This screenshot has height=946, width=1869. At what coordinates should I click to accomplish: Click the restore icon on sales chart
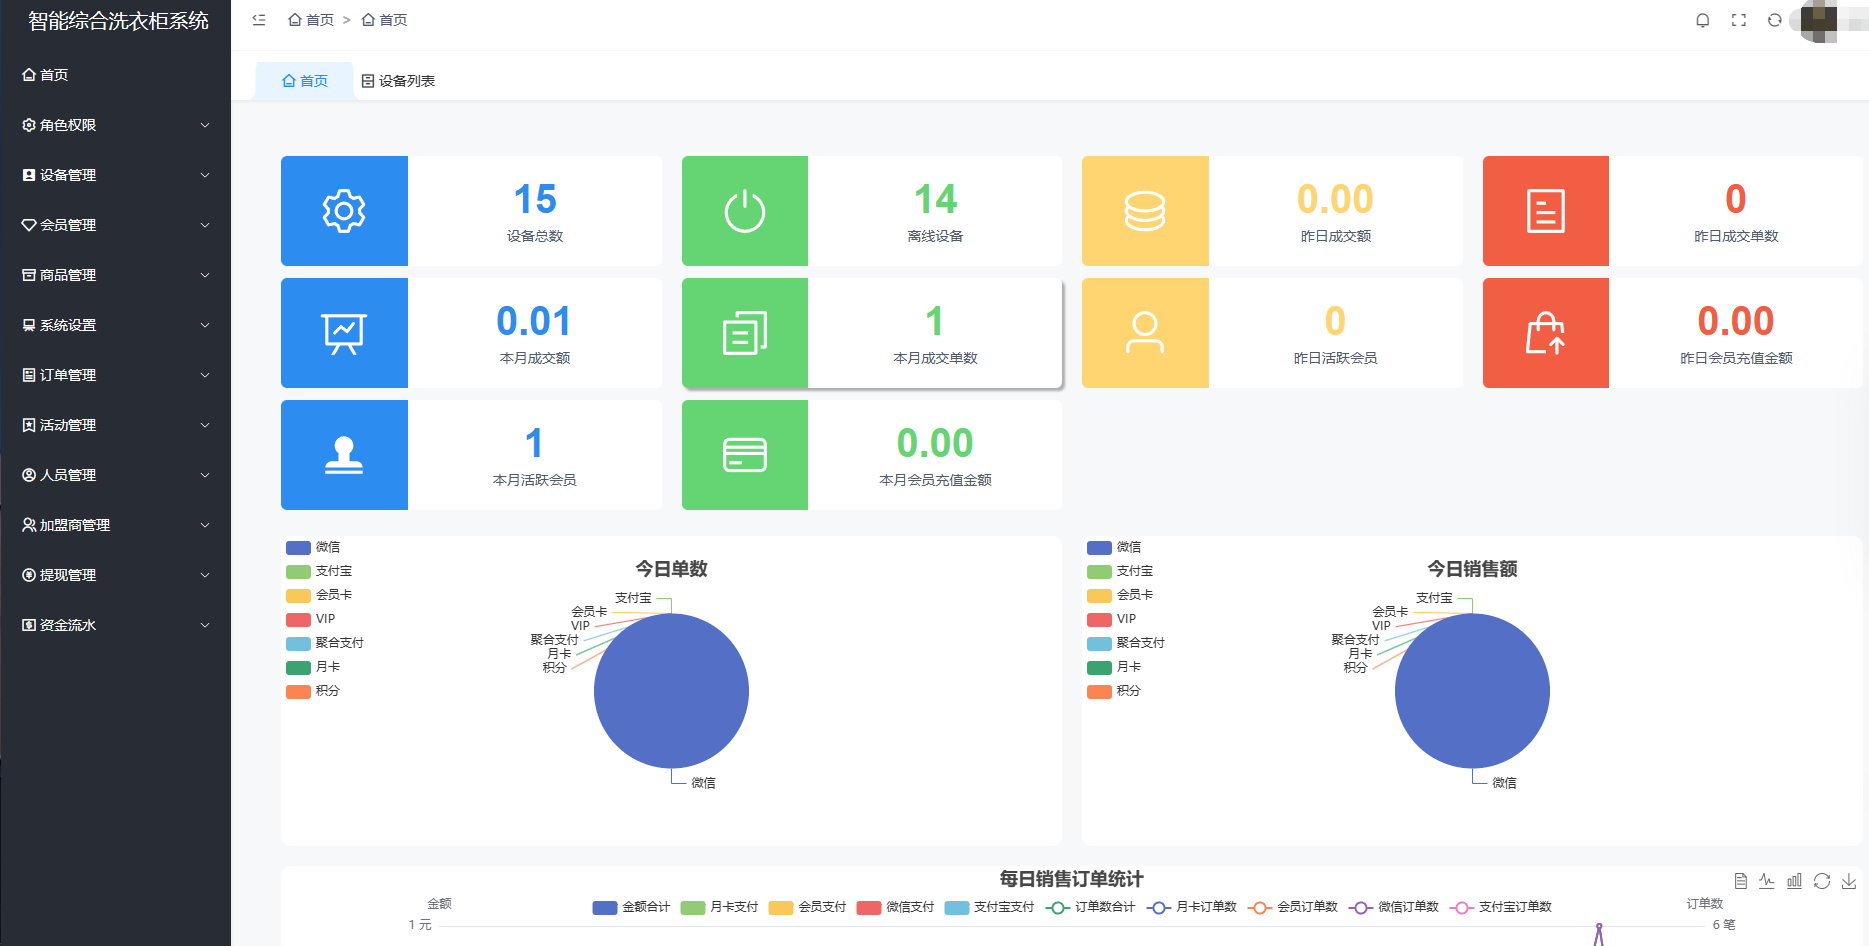click(x=1822, y=881)
